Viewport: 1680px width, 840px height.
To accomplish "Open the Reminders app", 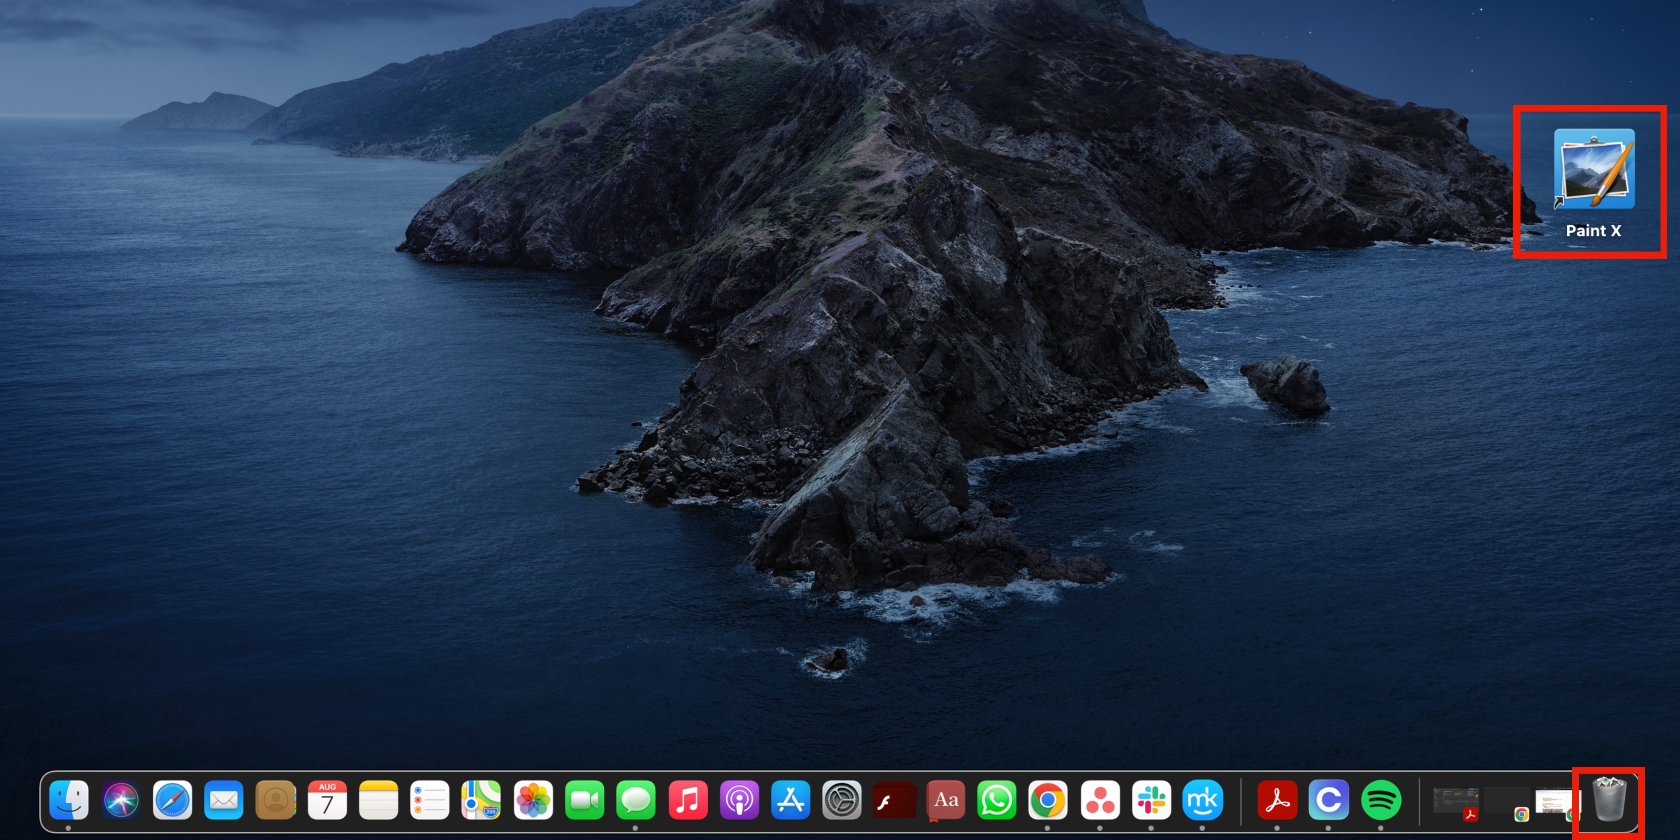I will pos(430,800).
